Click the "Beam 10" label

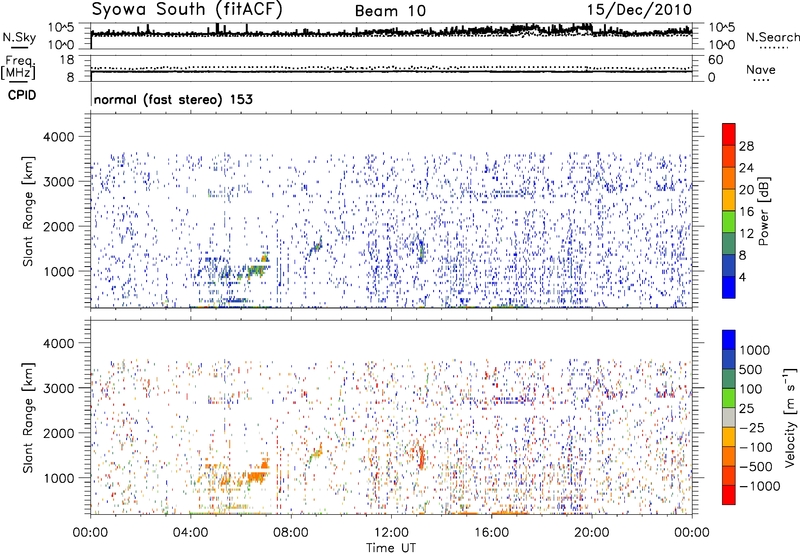tap(390, 11)
